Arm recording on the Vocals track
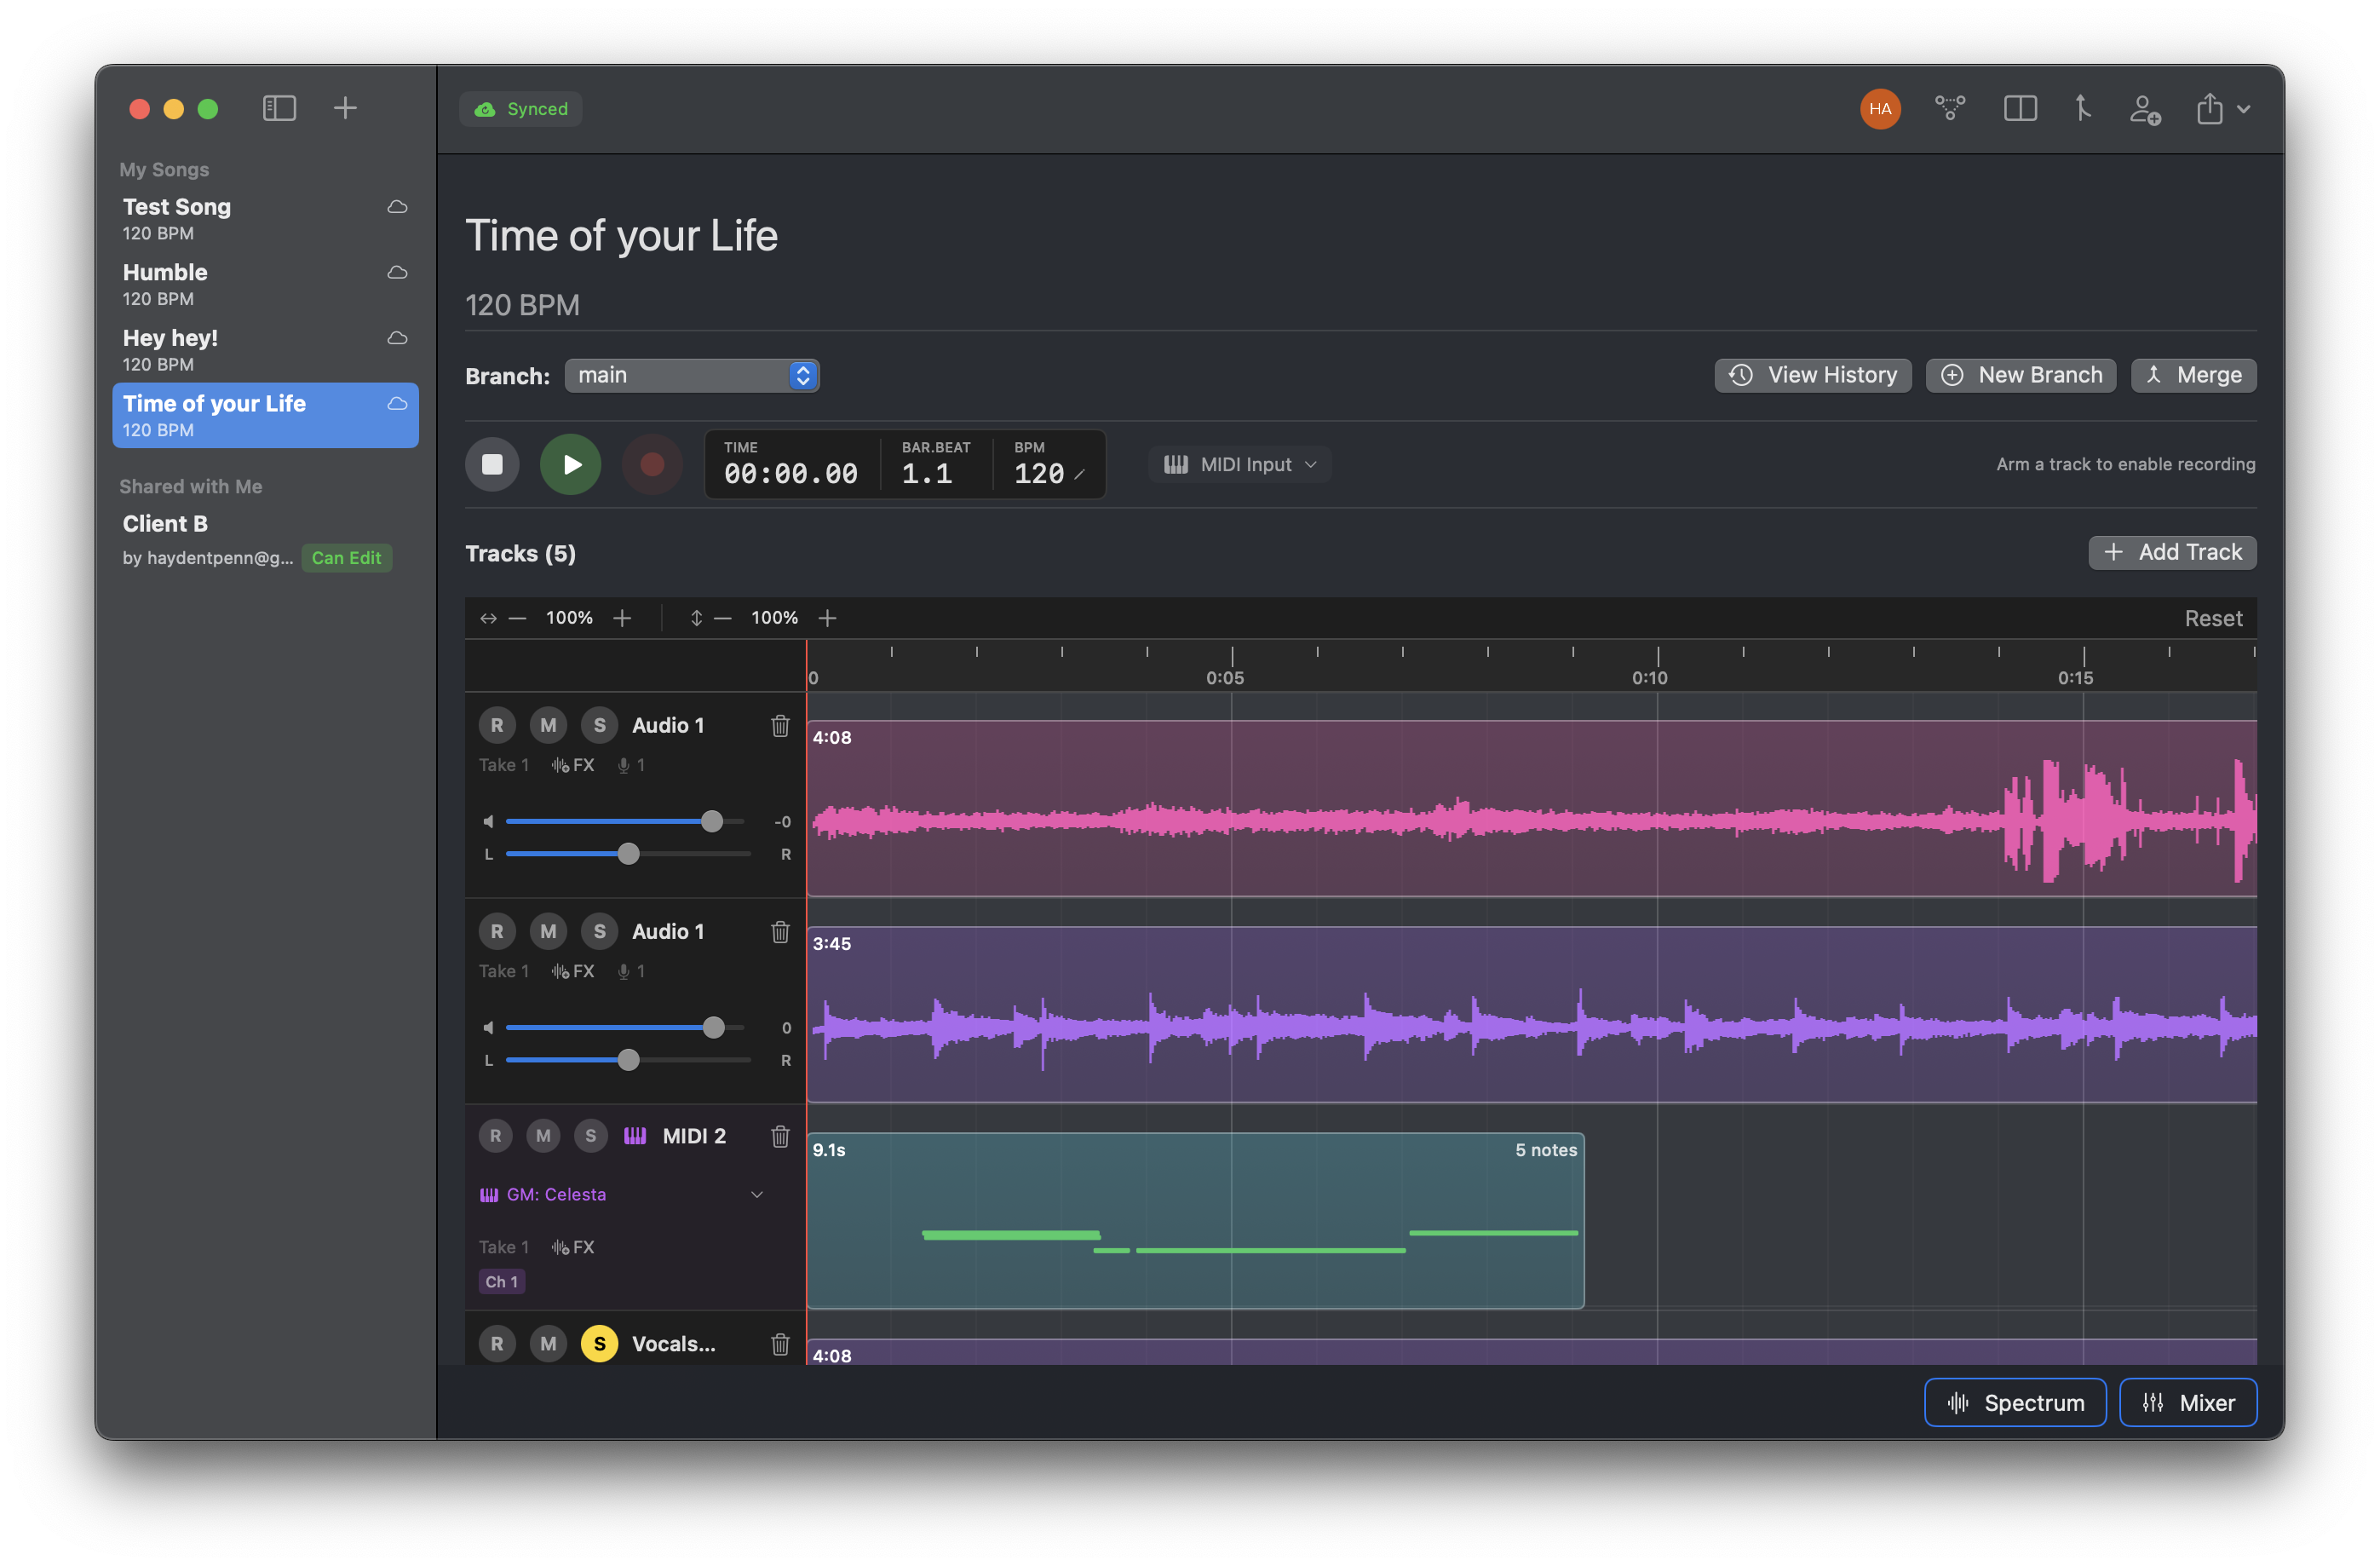This screenshot has width=2380, height=1566. pyautogui.click(x=497, y=1344)
